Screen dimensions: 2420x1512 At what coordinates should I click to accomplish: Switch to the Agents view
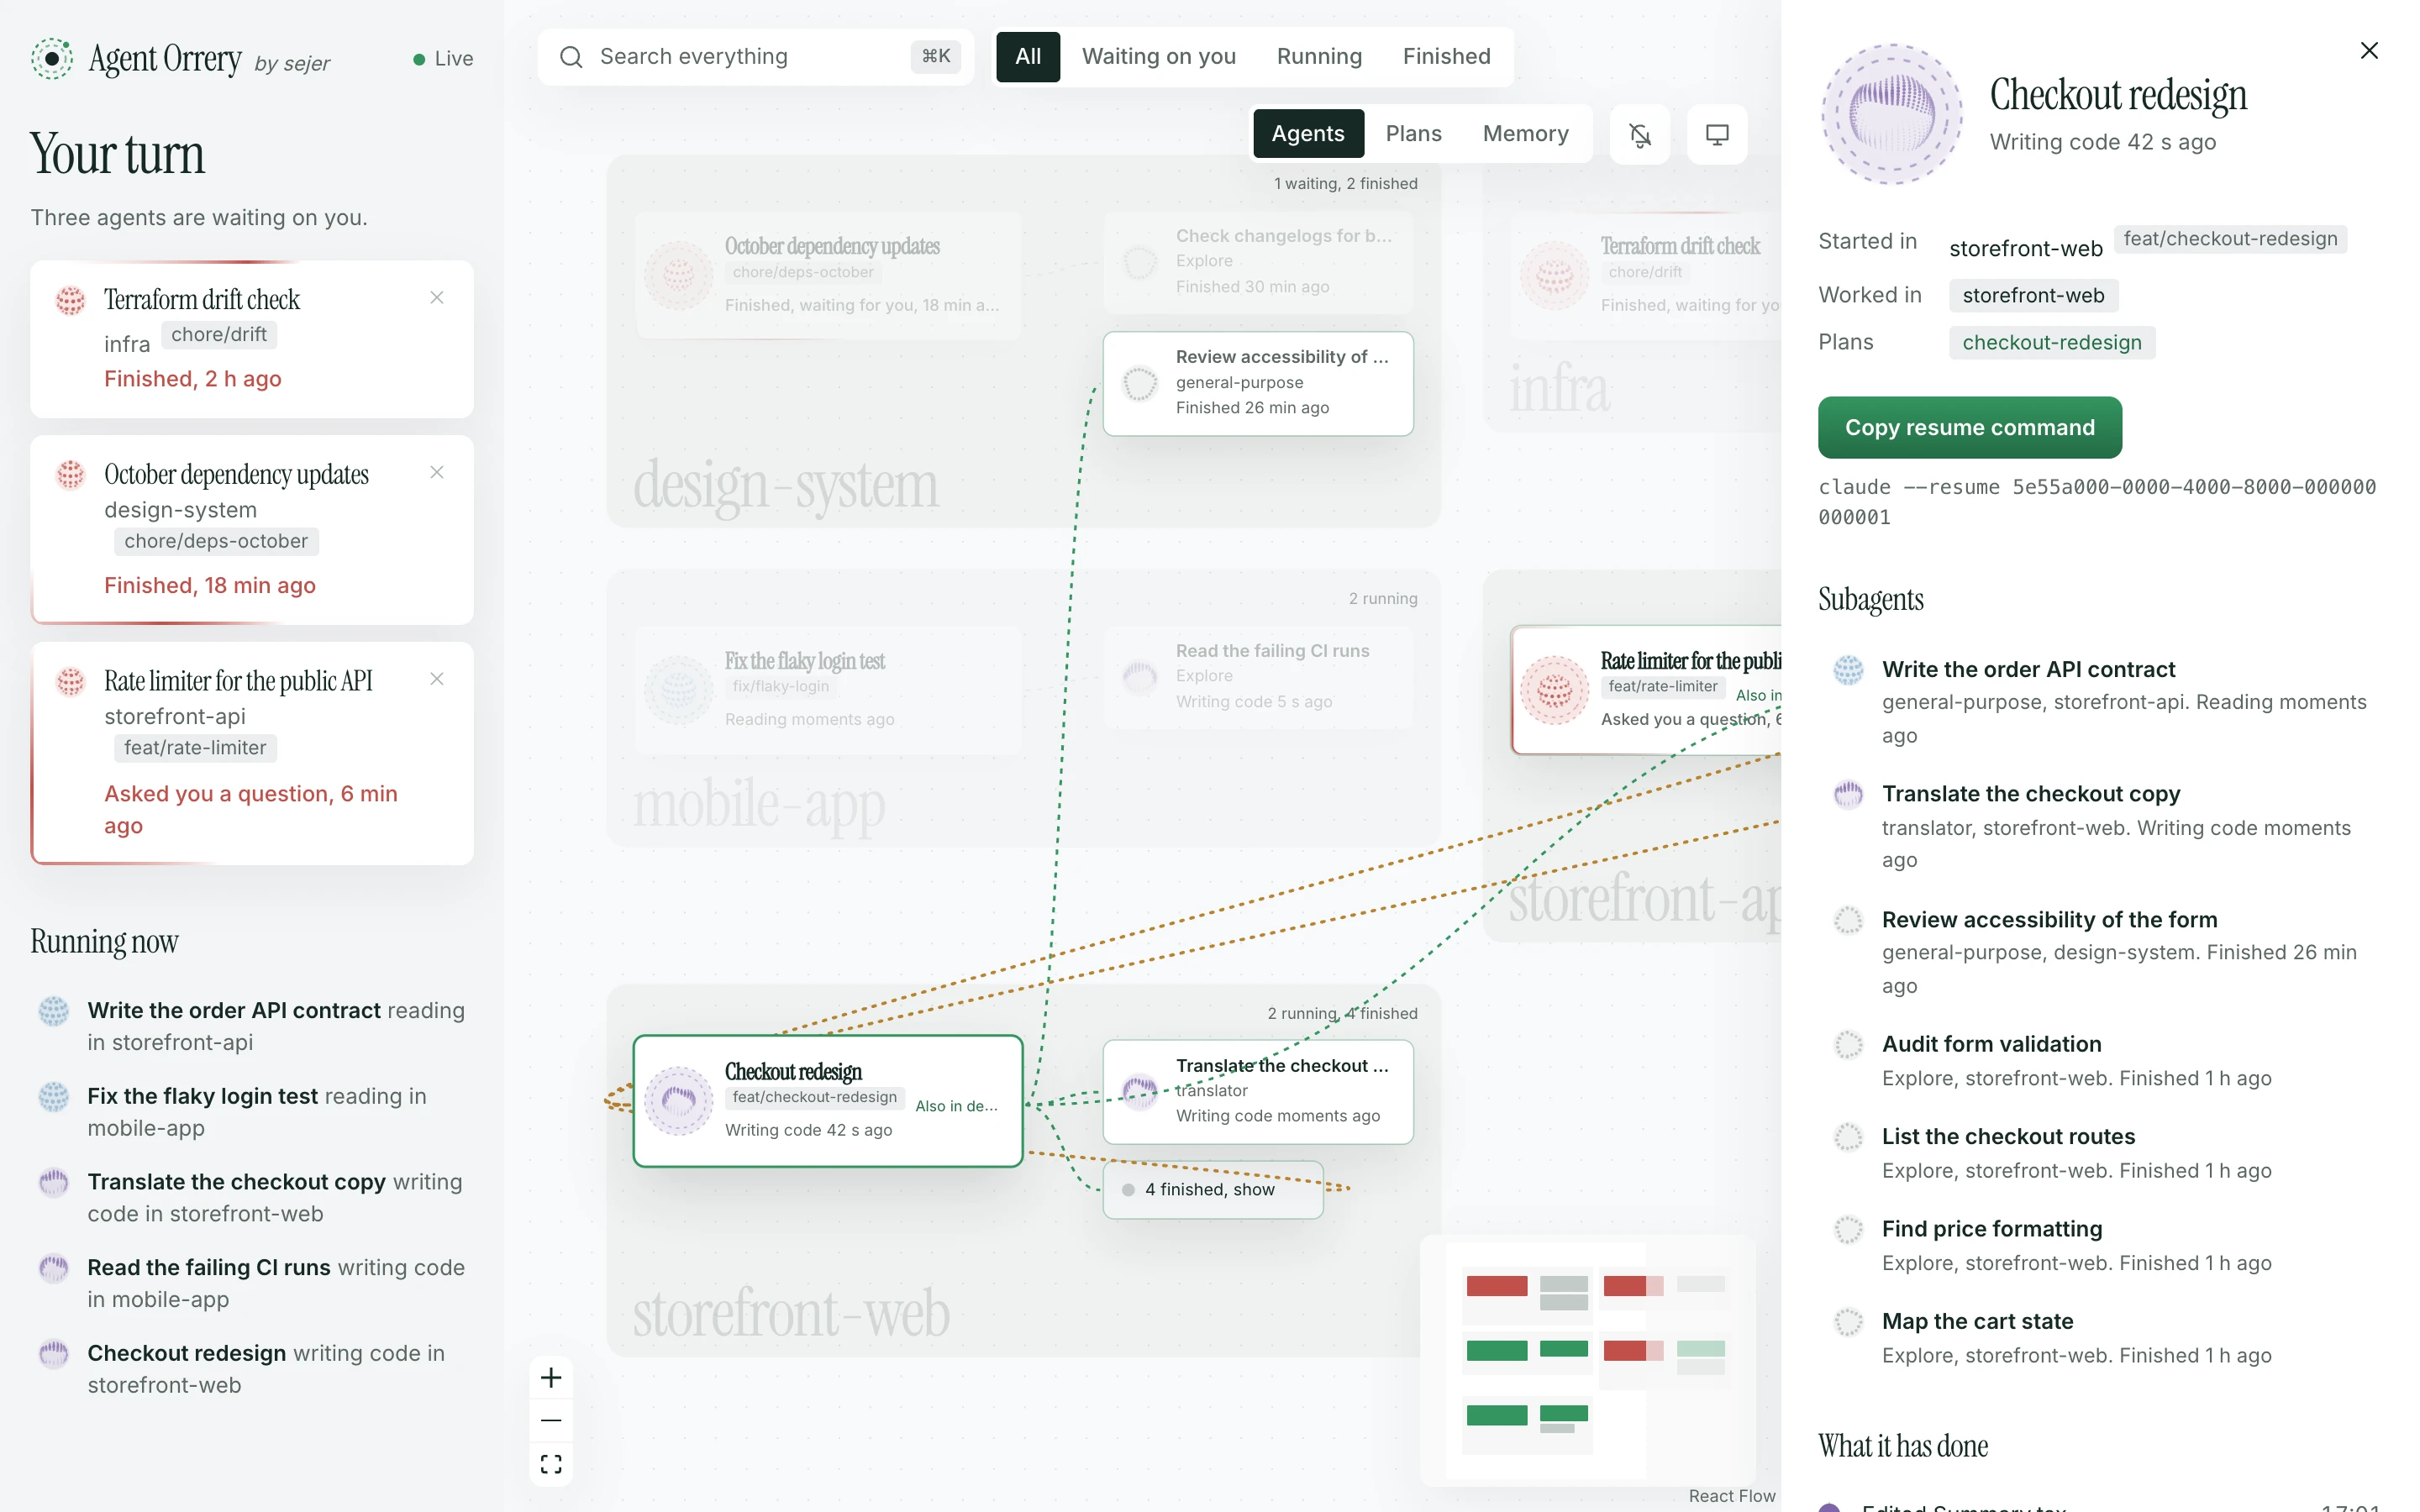1308,134
